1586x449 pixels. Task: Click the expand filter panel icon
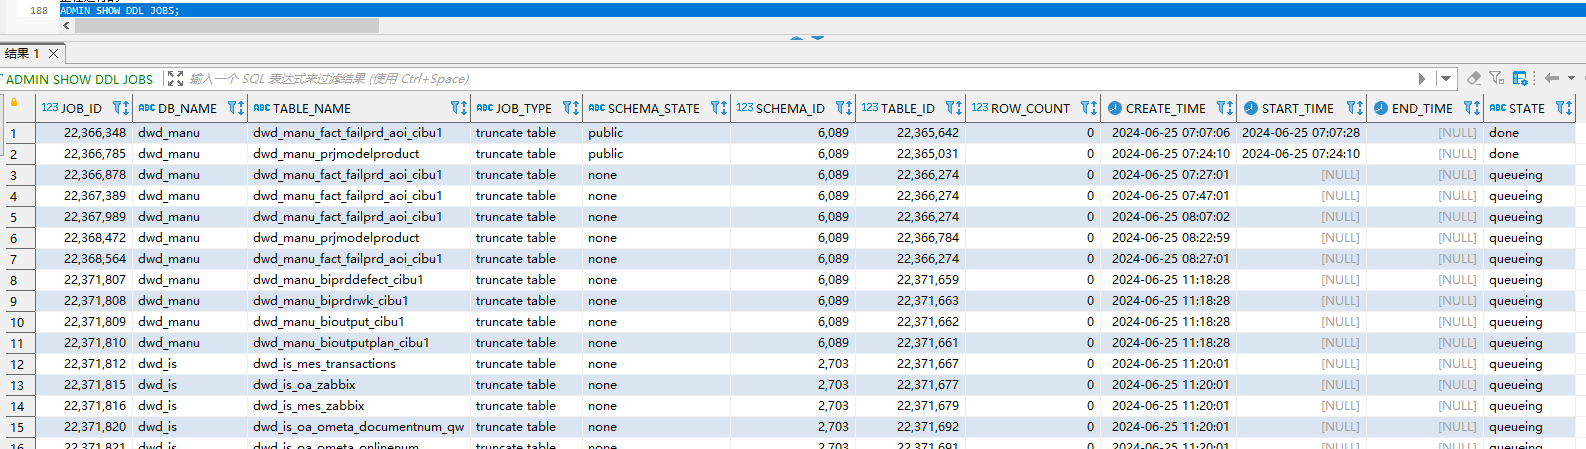pos(175,79)
